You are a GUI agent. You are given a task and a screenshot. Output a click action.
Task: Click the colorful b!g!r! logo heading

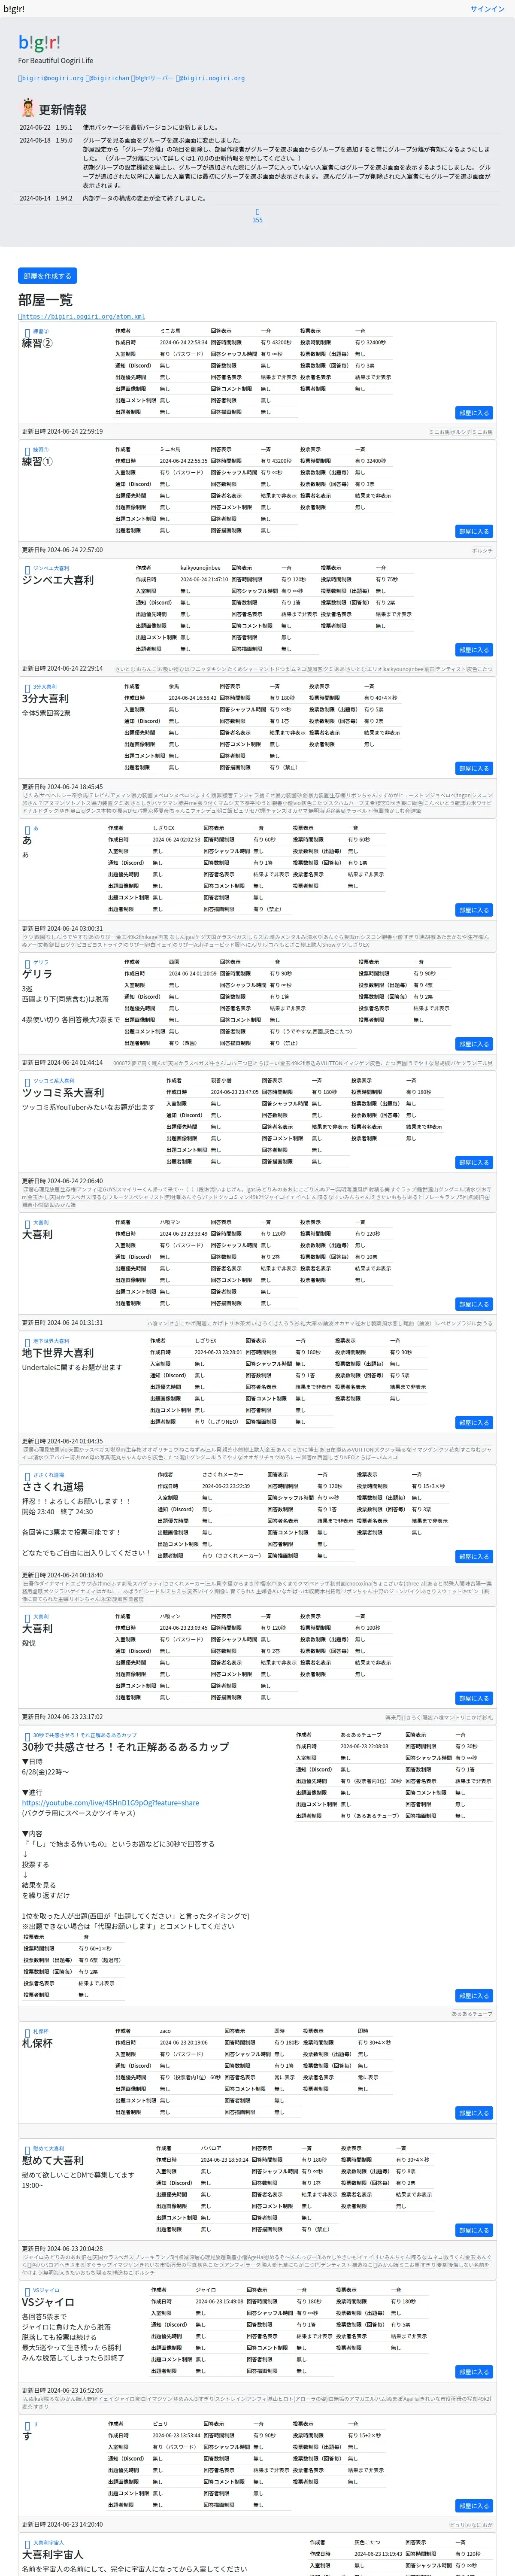click(x=39, y=42)
